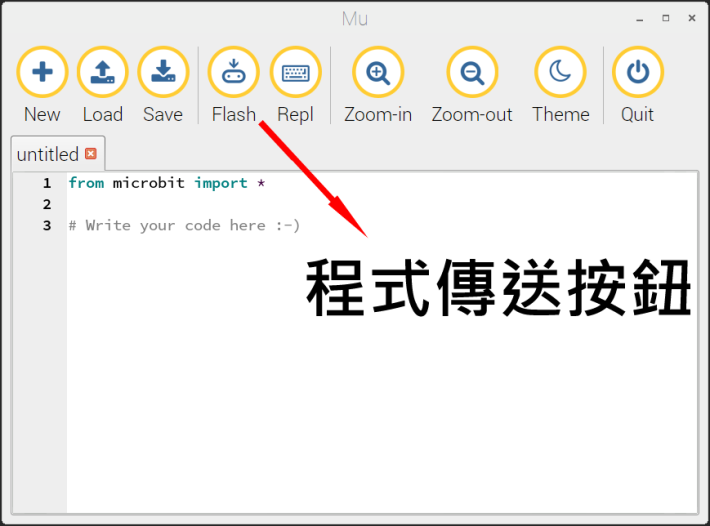Open a file using the Load icon
Viewport: 710px width, 526px height.
tap(103, 72)
